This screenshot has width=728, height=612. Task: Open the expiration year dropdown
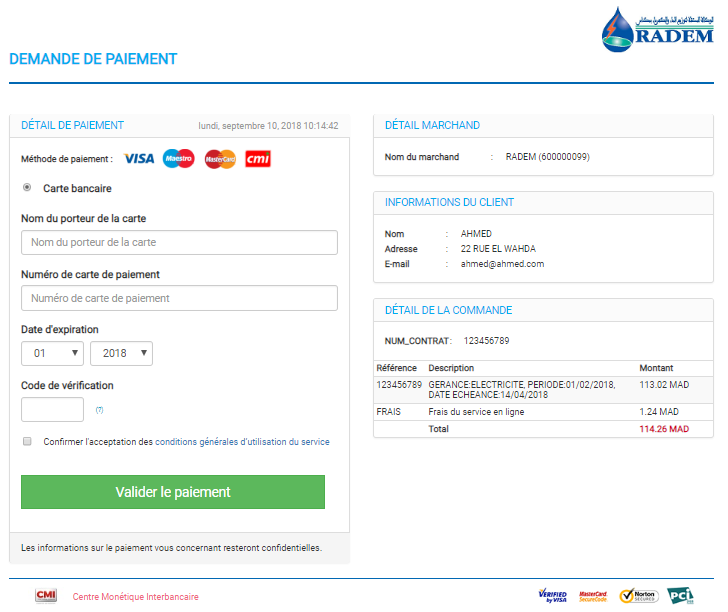click(x=121, y=354)
